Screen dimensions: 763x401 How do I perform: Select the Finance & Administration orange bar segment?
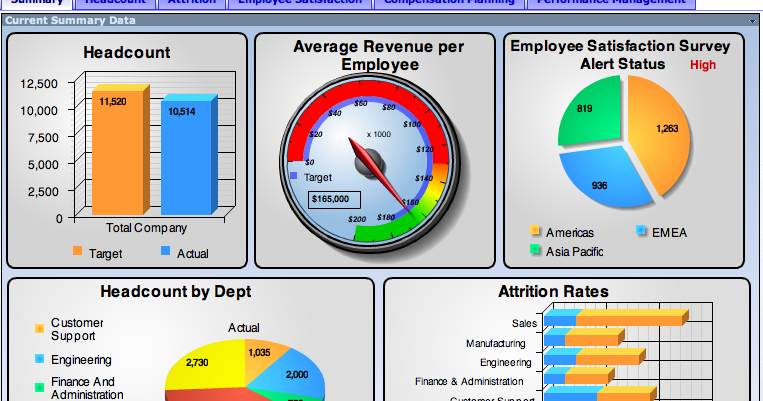pyautogui.click(x=590, y=375)
